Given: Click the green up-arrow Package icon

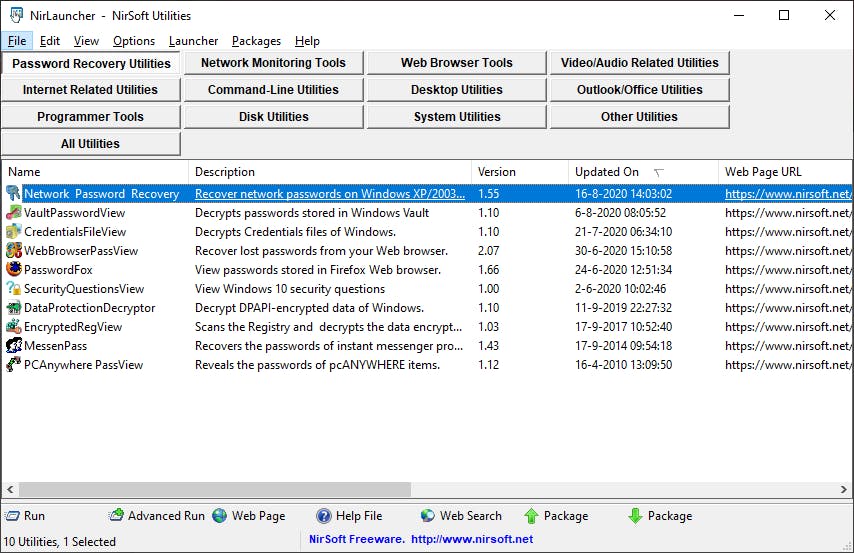Looking at the screenshot, I should point(531,516).
